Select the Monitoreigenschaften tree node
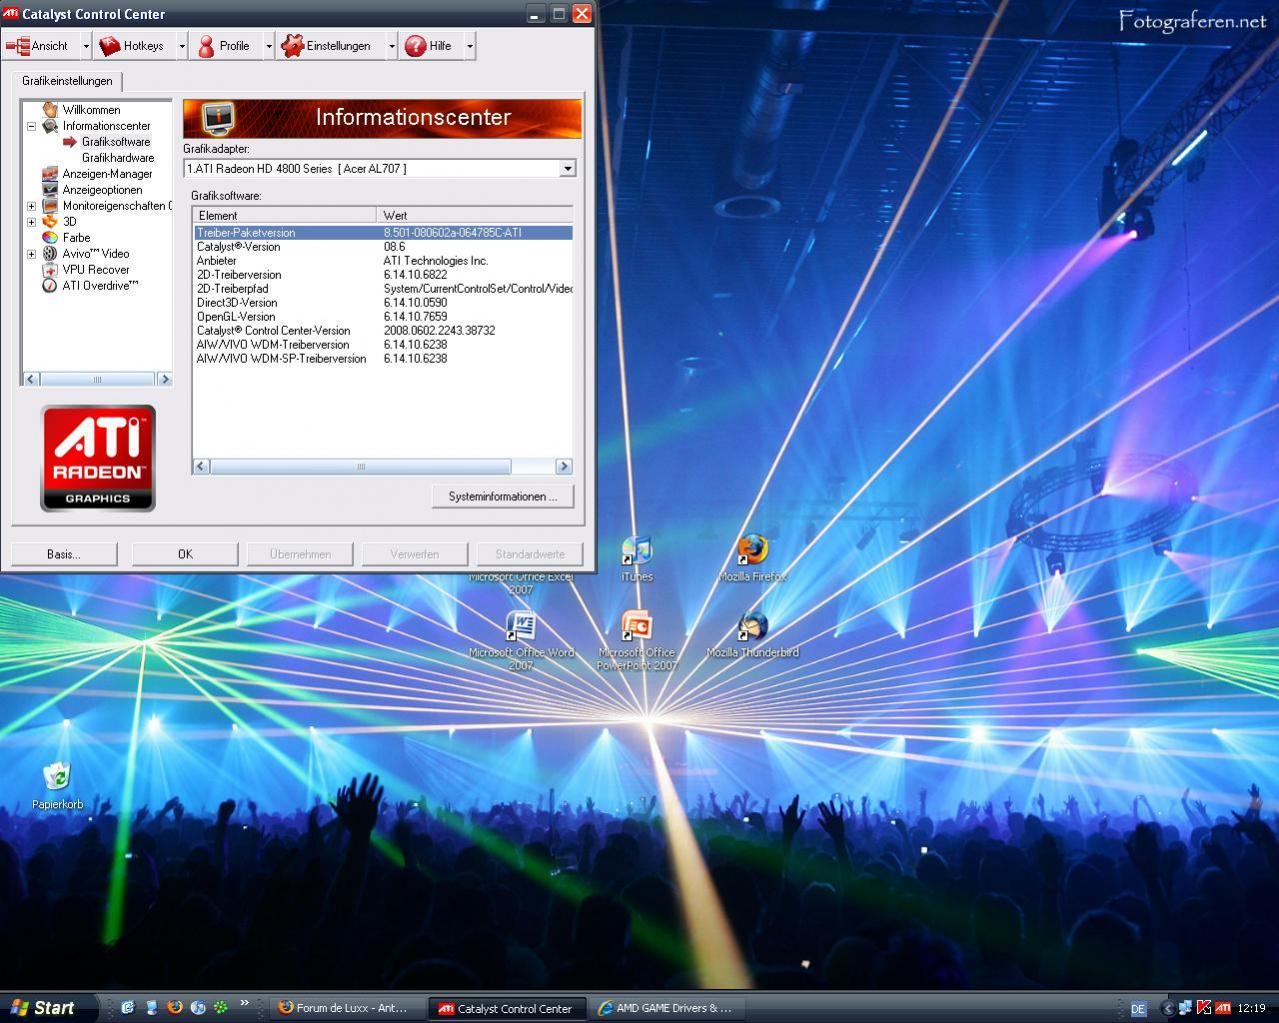Image resolution: width=1279 pixels, height=1023 pixels. point(116,206)
